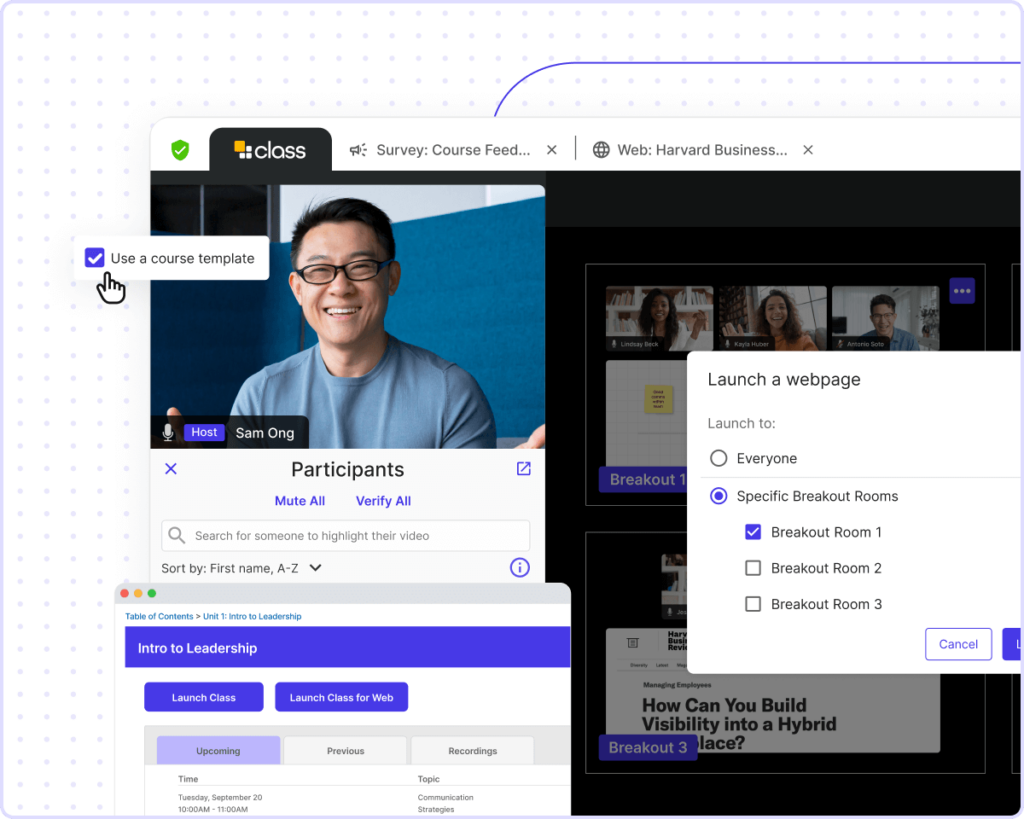Select the Everyone radio button
This screenshot has width=1024, height=819.
point(717,458)
